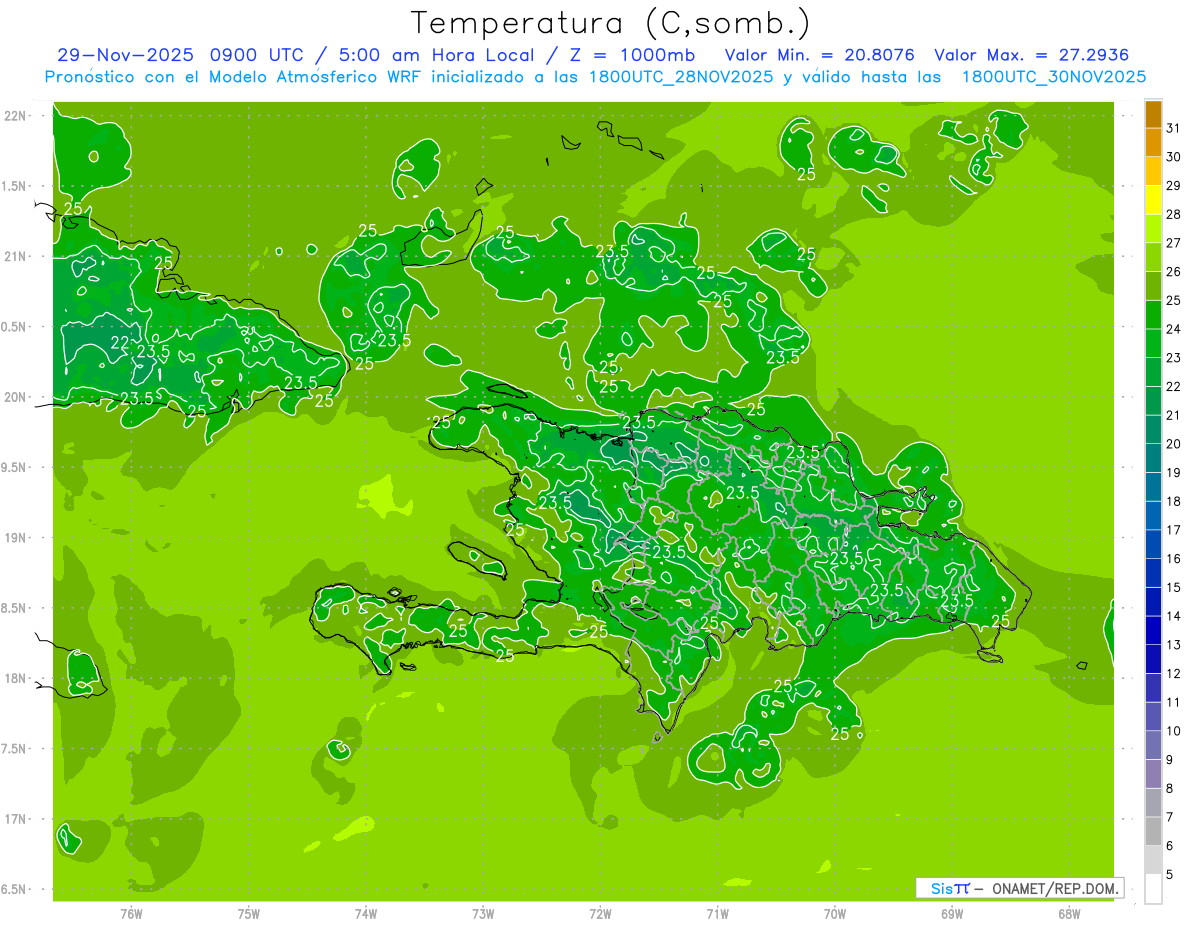Click the "72W" longitude axis label

coord(600,914)
